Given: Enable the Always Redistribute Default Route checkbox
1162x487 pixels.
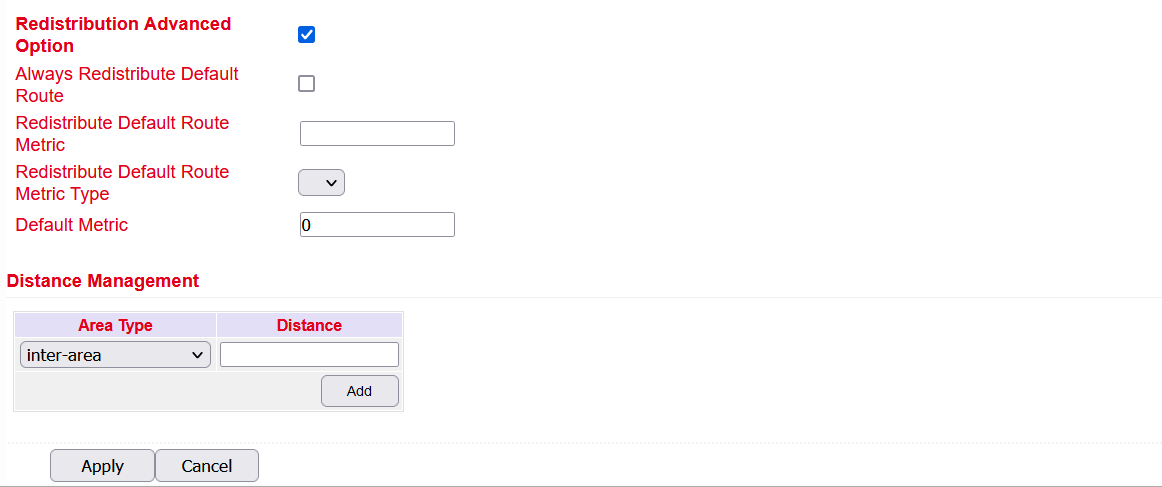Looking at the screenshot, I should 306,84.
